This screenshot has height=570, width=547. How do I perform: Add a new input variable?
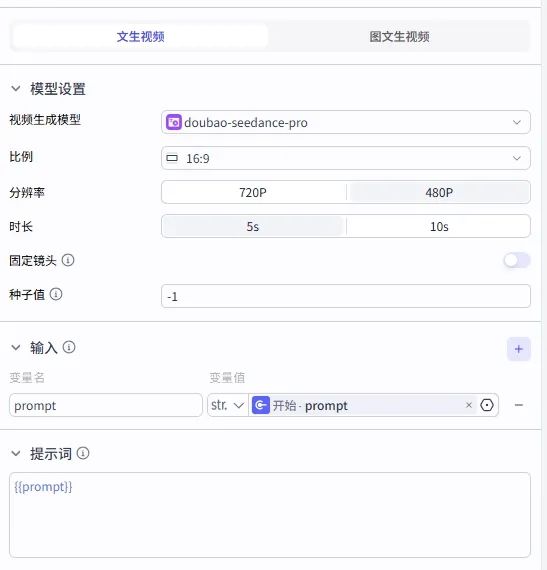point(519,349)
